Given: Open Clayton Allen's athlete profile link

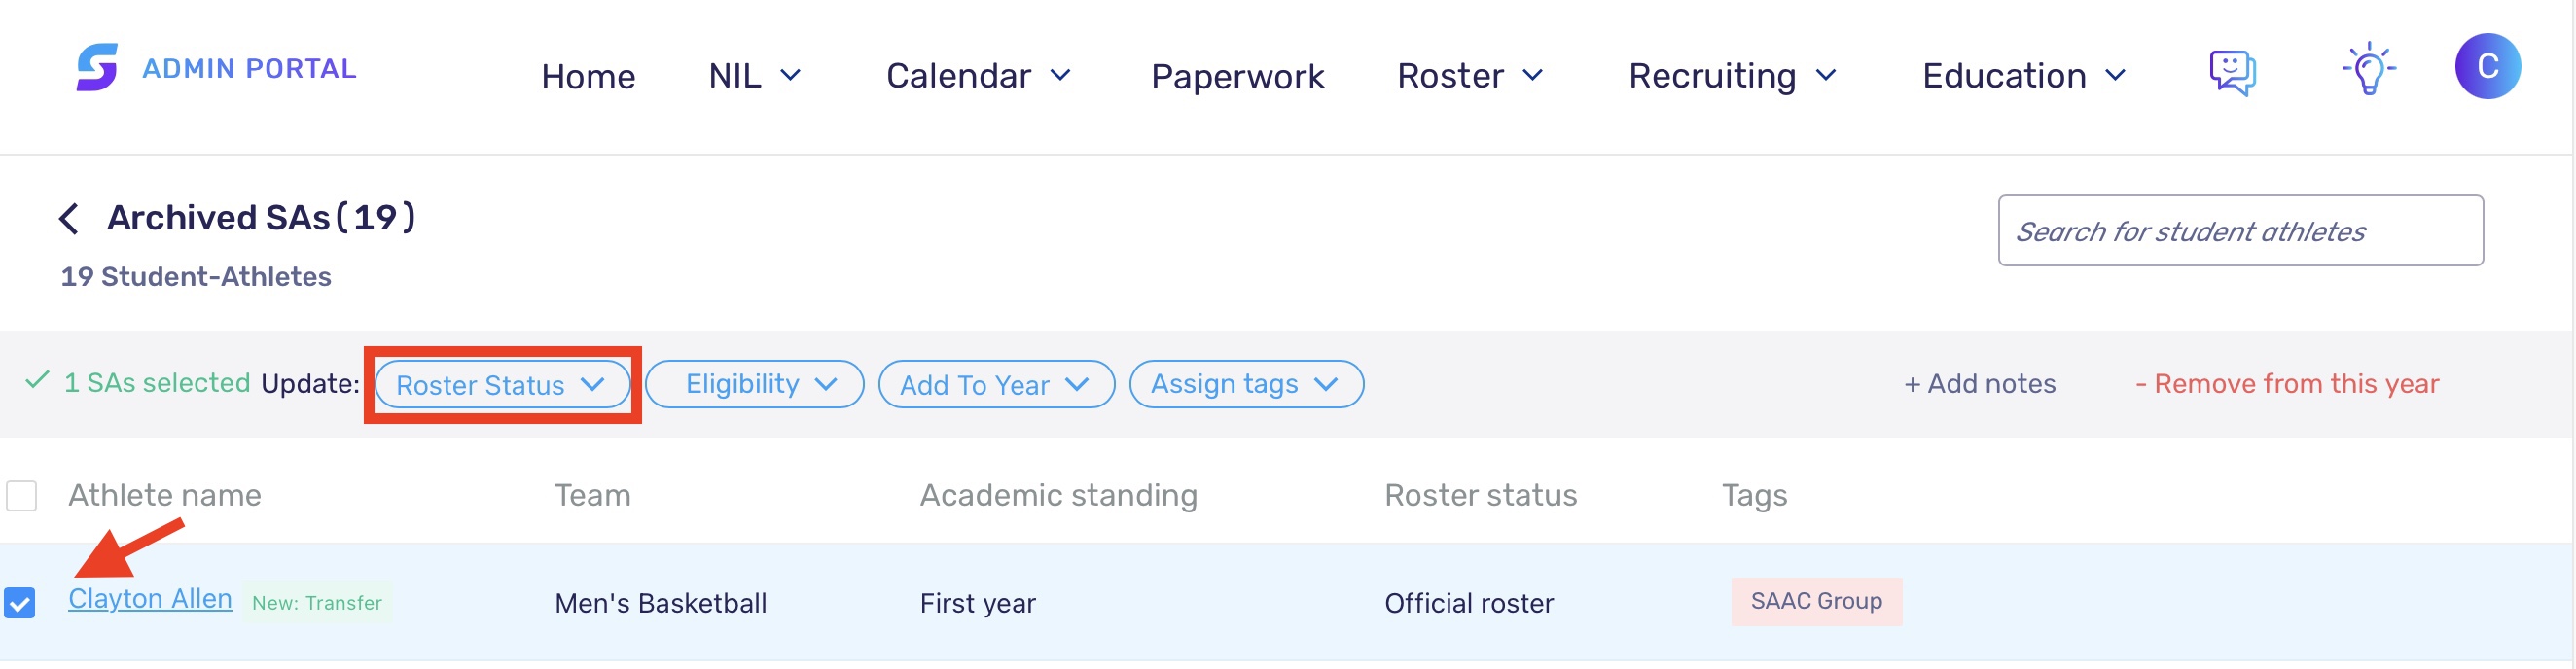Looking at the screenshot, I should [150, 598].
